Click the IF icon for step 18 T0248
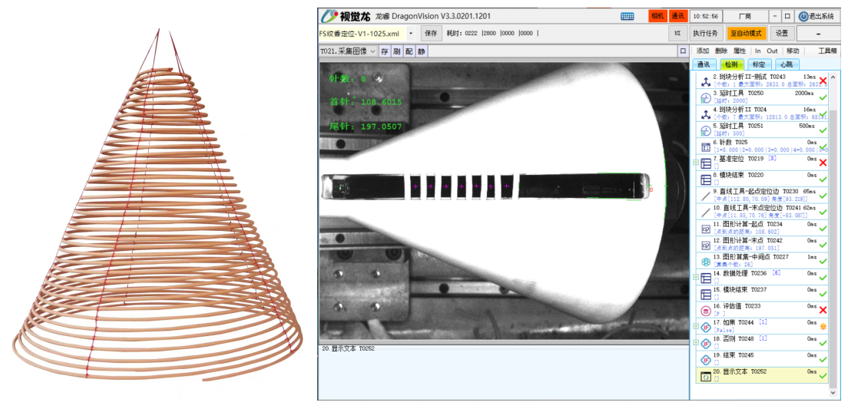 (x=706, y=344)
